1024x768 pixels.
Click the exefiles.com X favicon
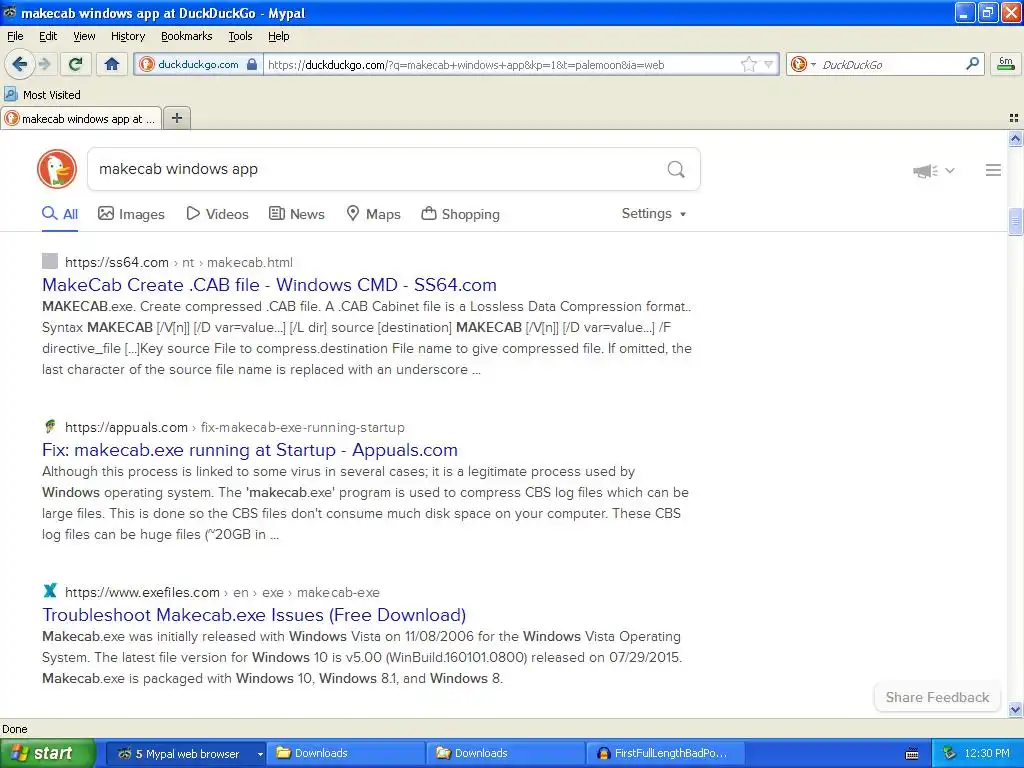50,591
